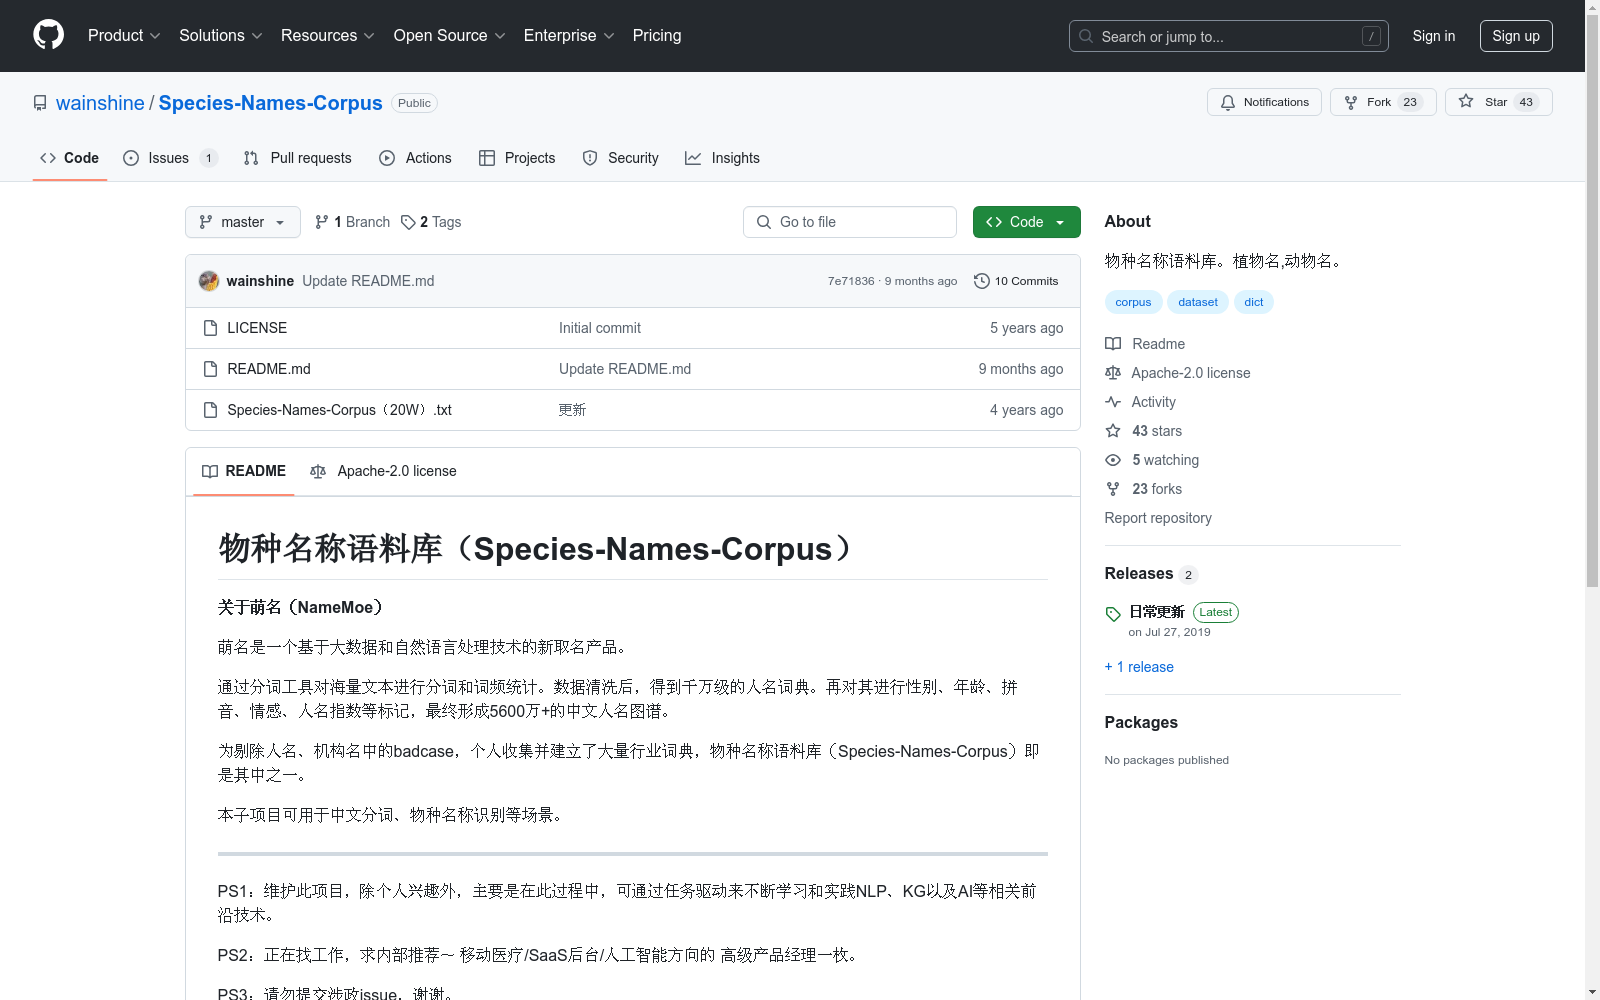Open the Update README.md commit message for README.md

(x=625, y=369)
